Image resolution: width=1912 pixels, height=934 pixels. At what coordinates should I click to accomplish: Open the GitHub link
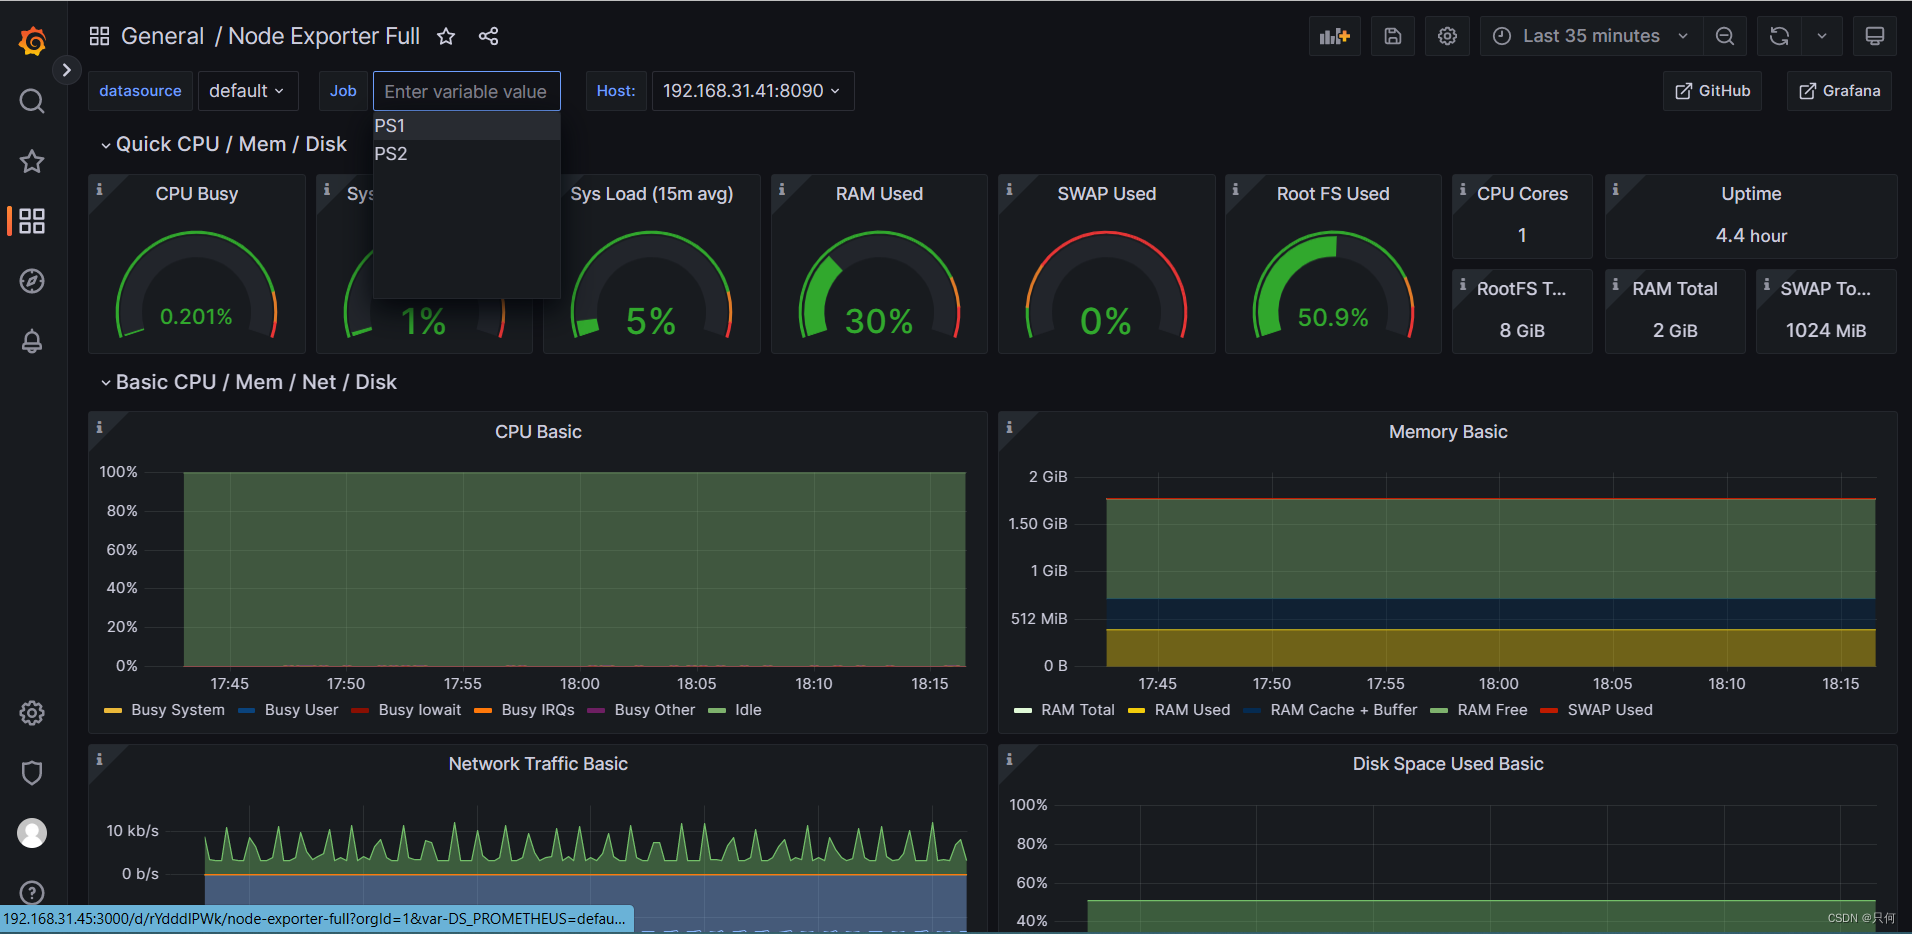1713,91
